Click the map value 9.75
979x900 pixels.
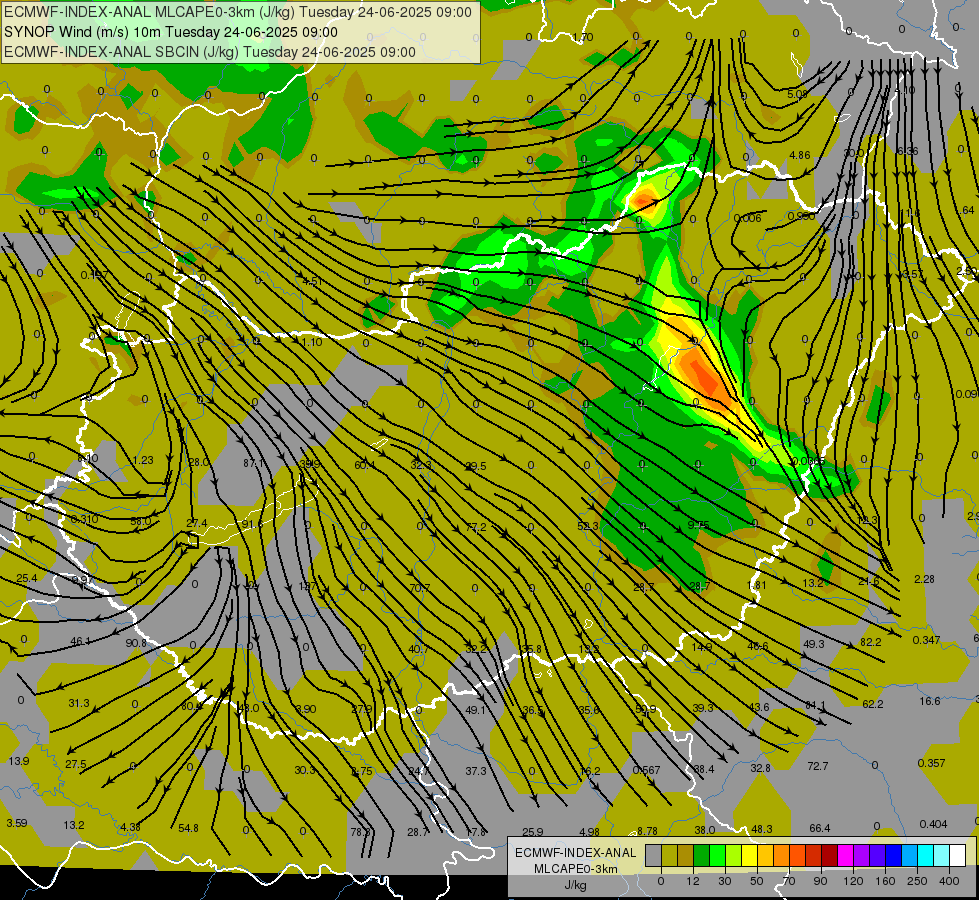698,525
